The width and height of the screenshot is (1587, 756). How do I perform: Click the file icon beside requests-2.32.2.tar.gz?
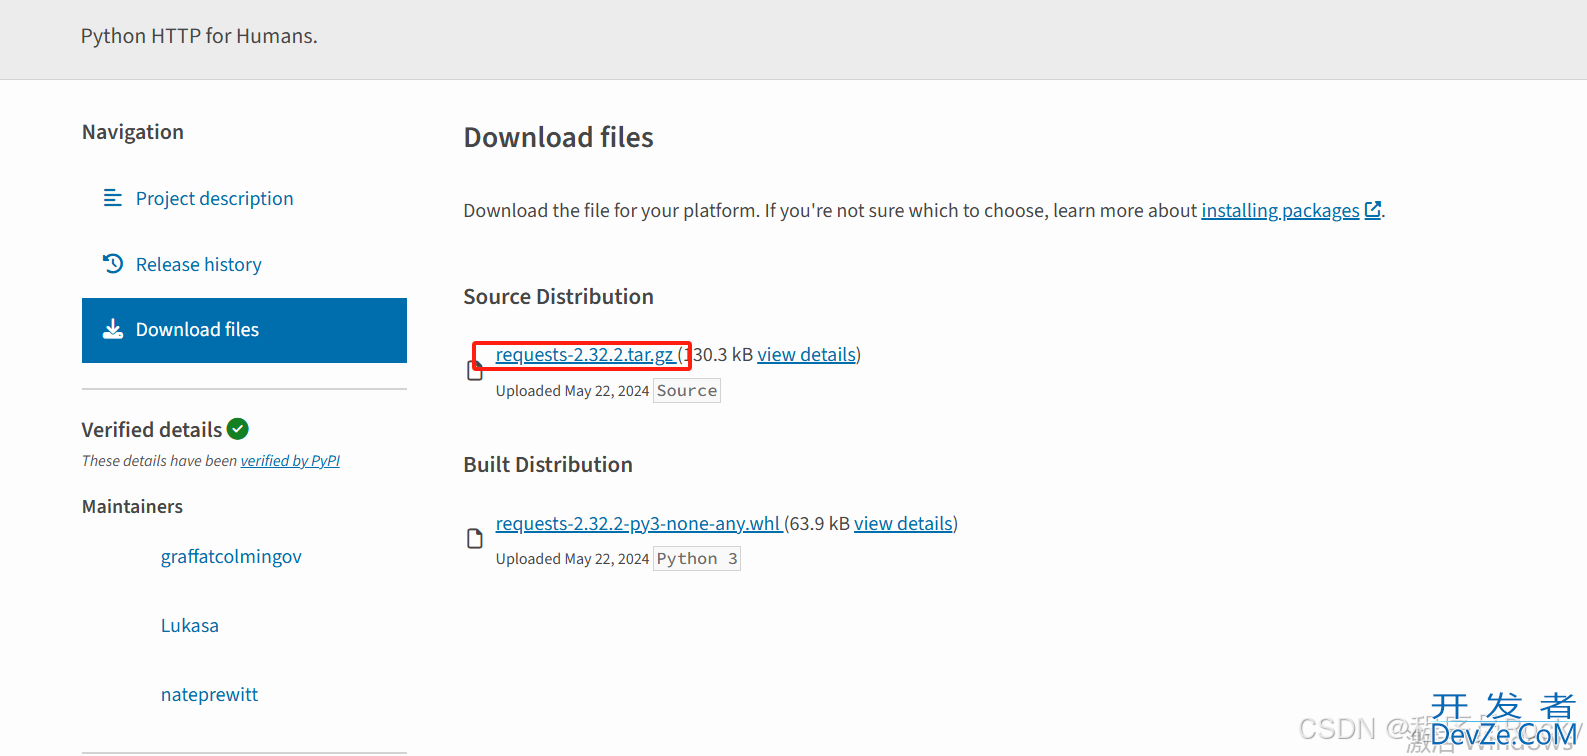click(475, 371)
